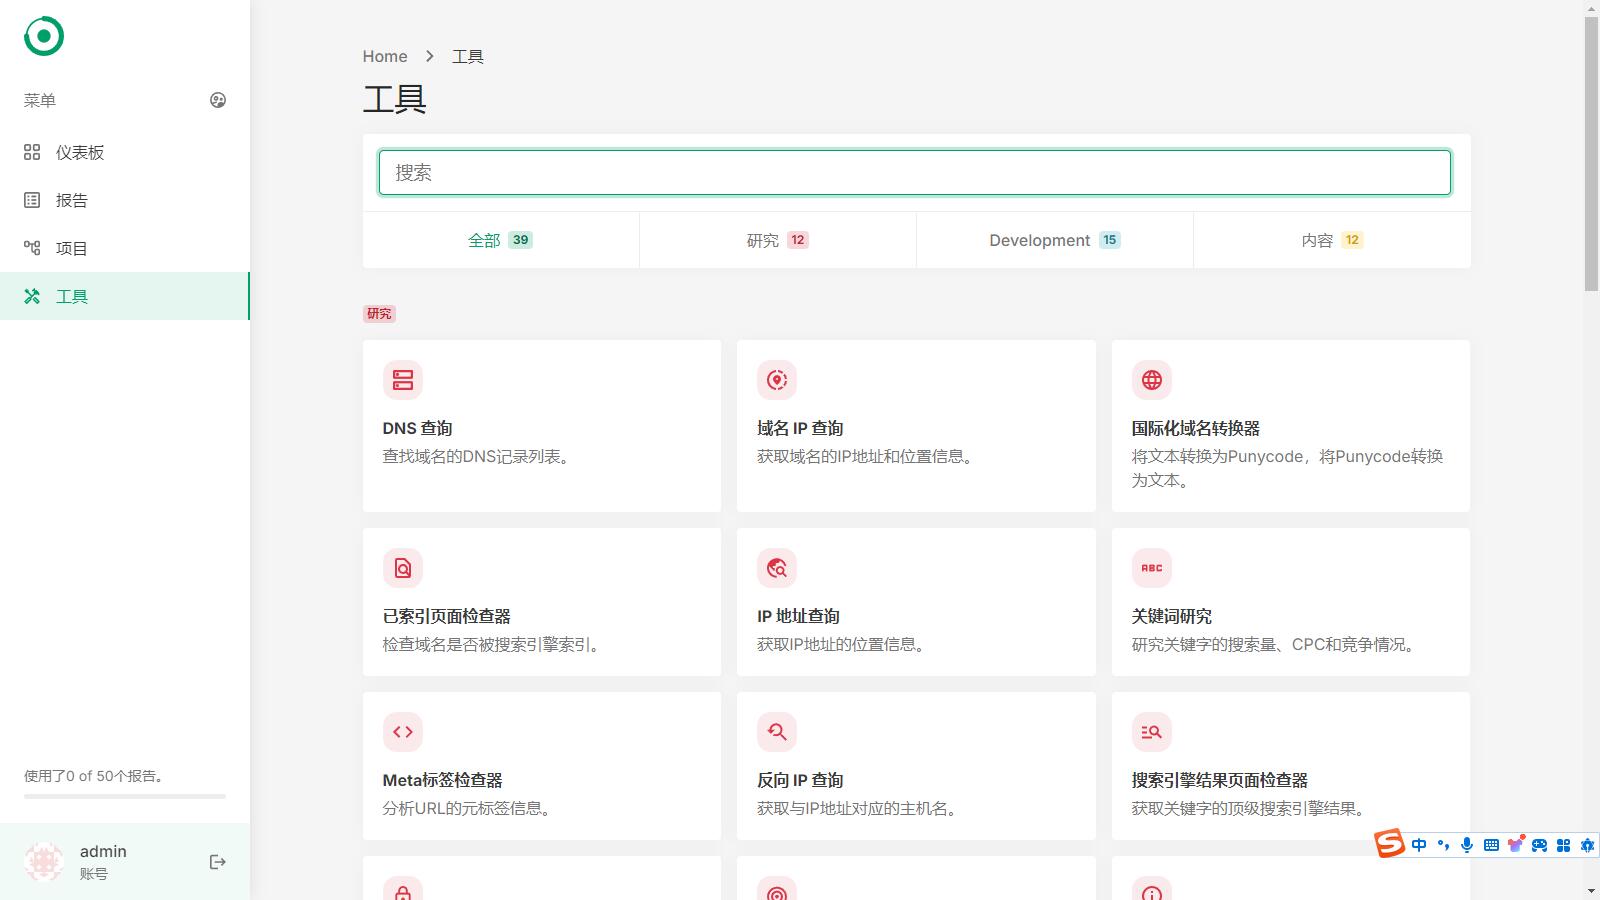This screenshot has width=1600, height=900.
Task: Click the 国际化域名转换器 globe icon
Action: click(x=1151, y=380)
